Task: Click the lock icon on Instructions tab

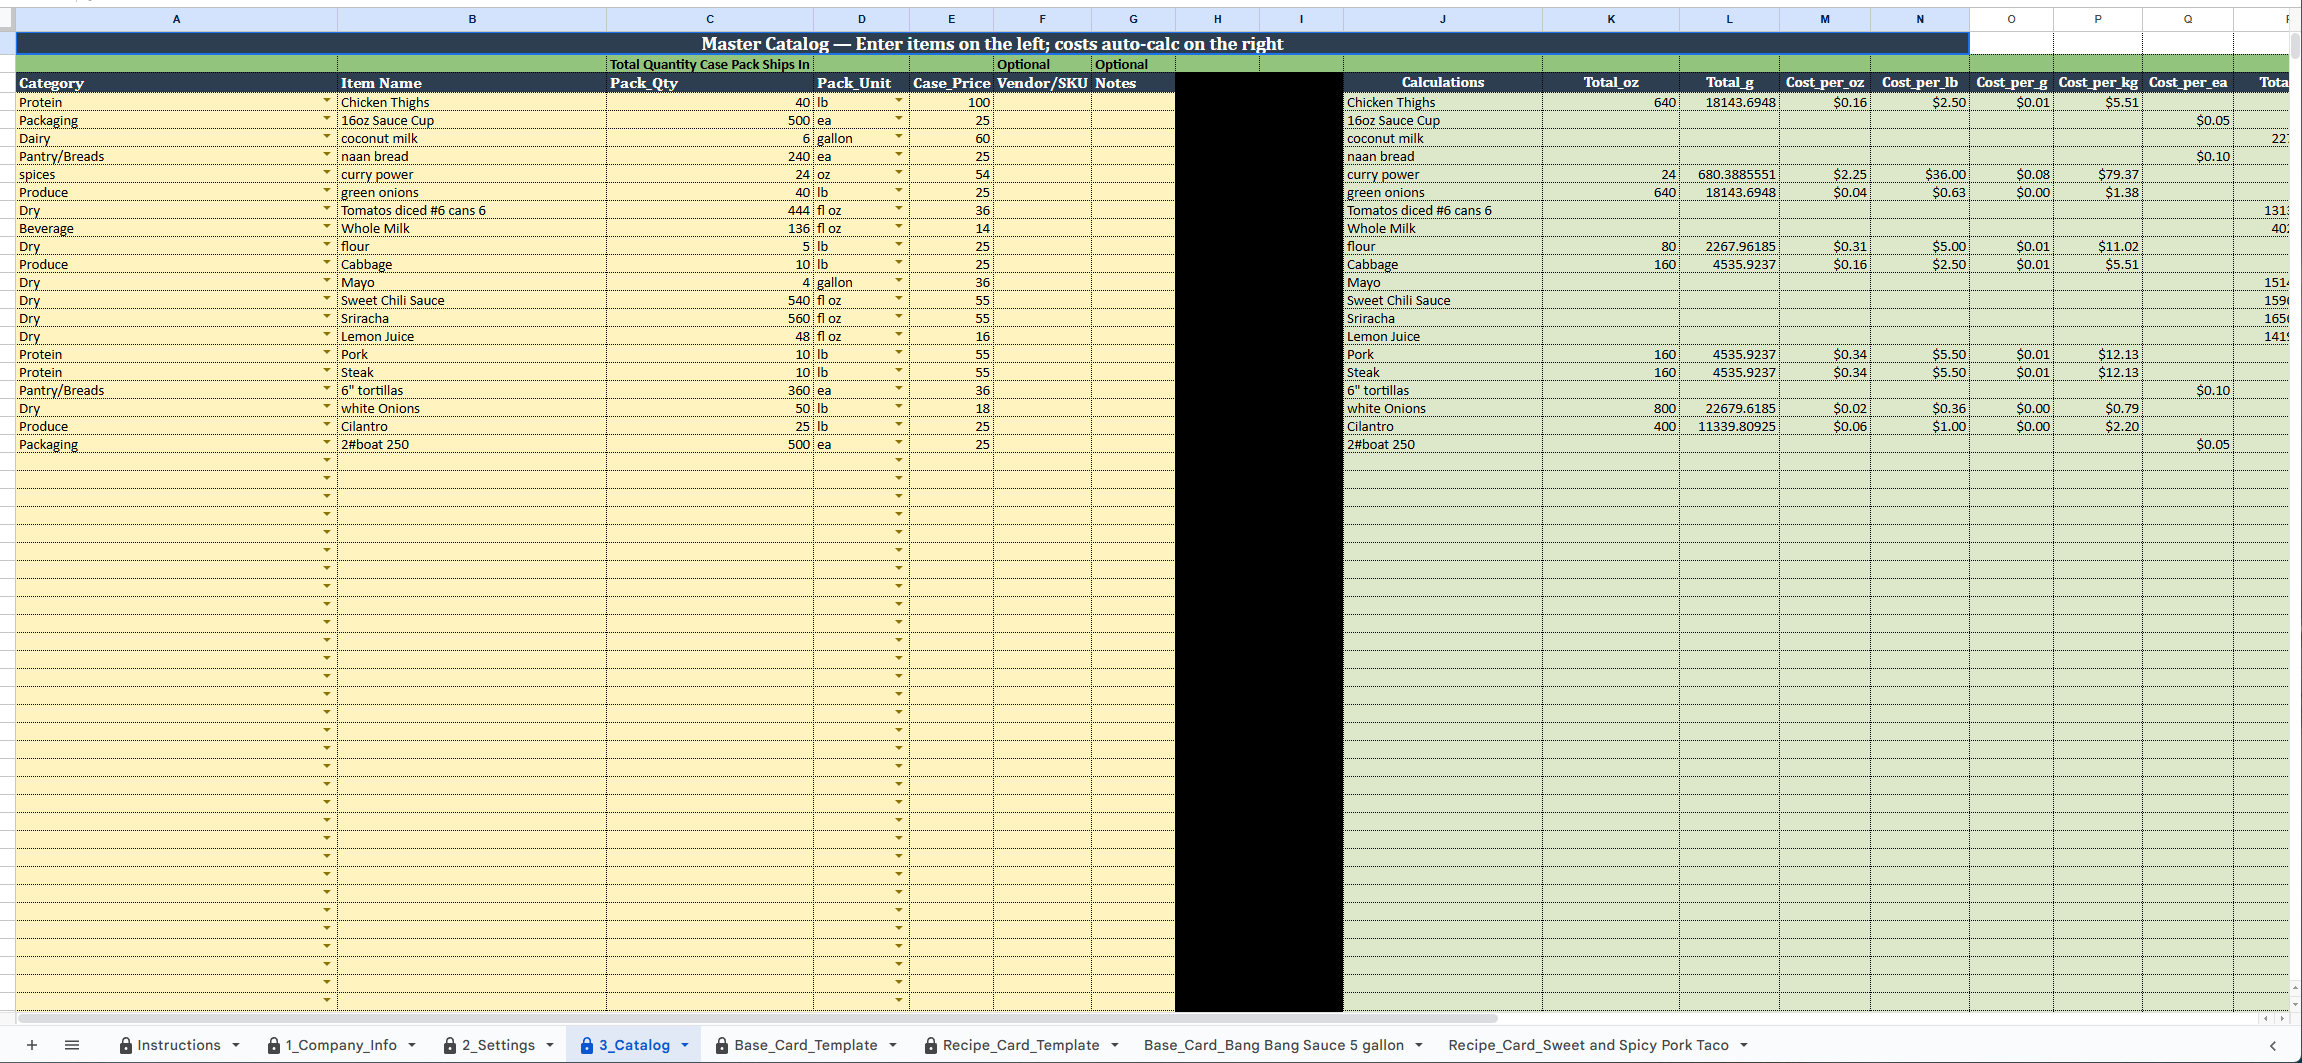Action: [125, 1045]
